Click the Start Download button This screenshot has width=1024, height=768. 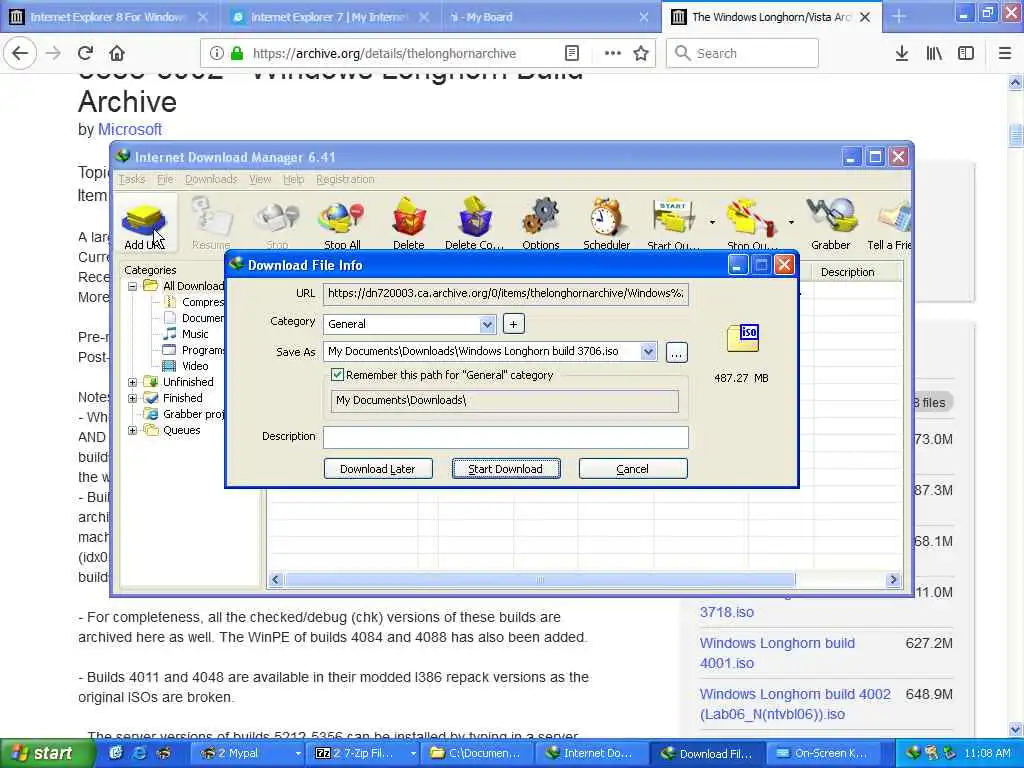[505, 469]
